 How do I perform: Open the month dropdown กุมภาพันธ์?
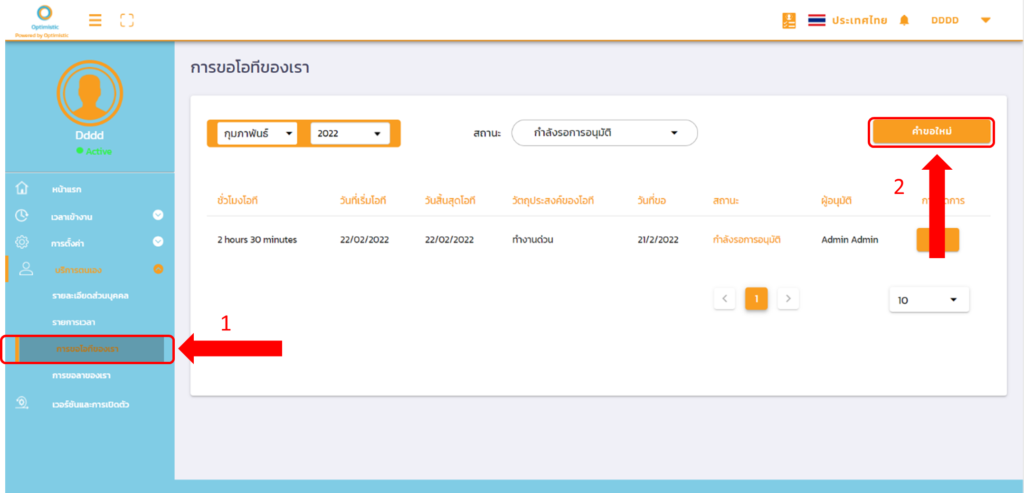pyautogui.click(x=257, y=133)
